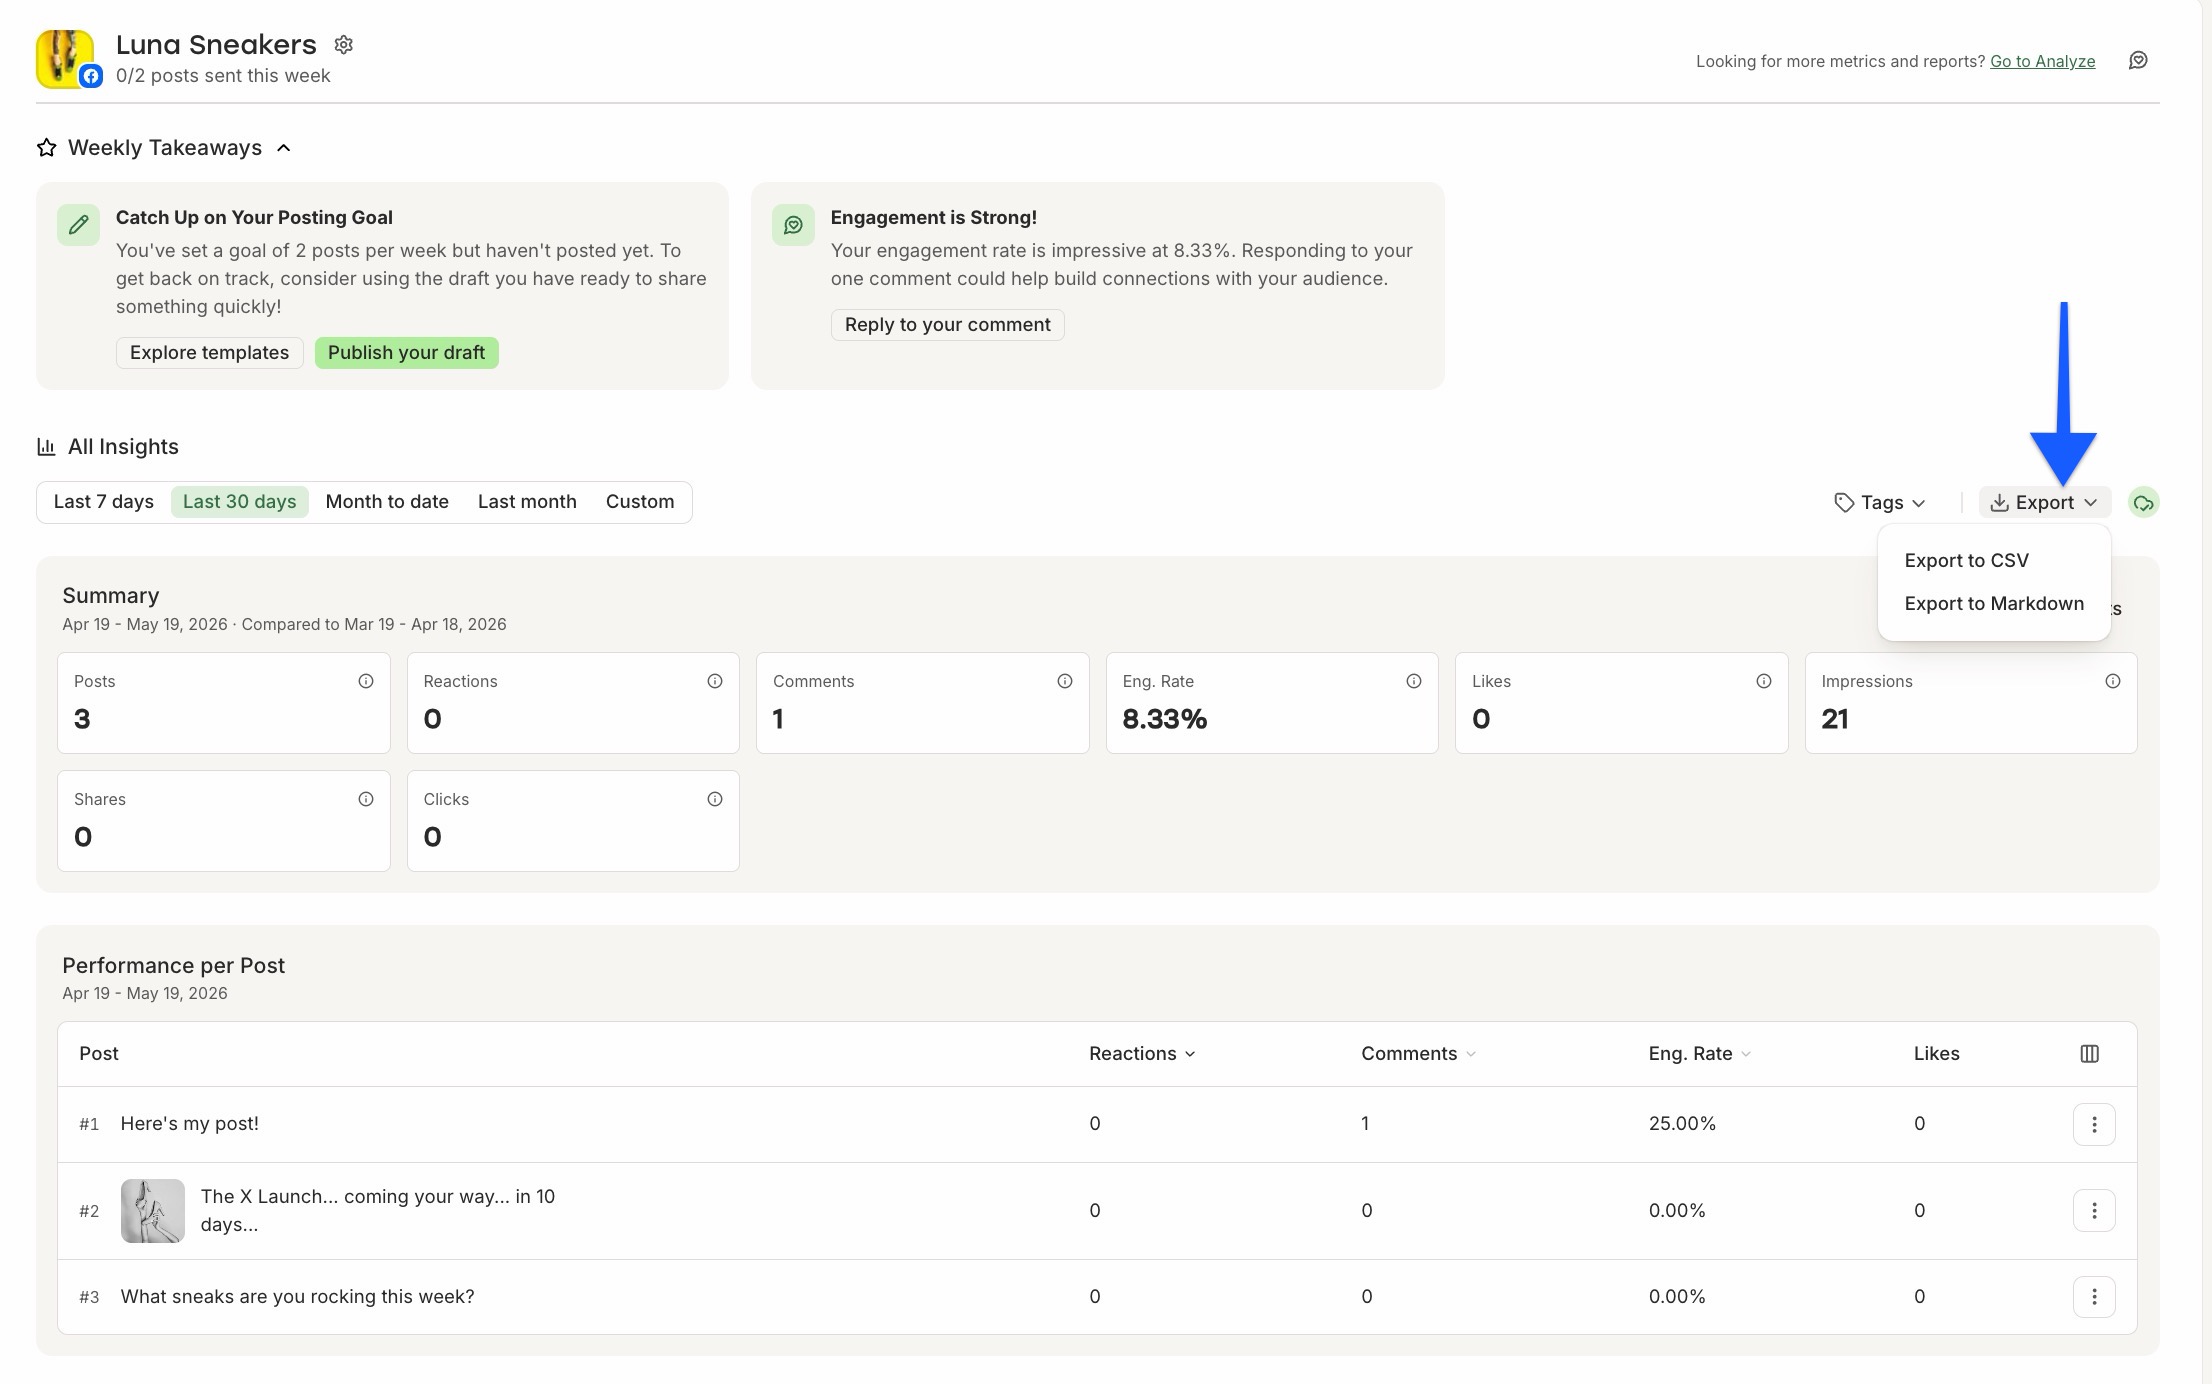The height and width of the screenshot is (1384, 2212).
Task: Toggle the Export dropdown button
Action: (x=2044, y=503)
